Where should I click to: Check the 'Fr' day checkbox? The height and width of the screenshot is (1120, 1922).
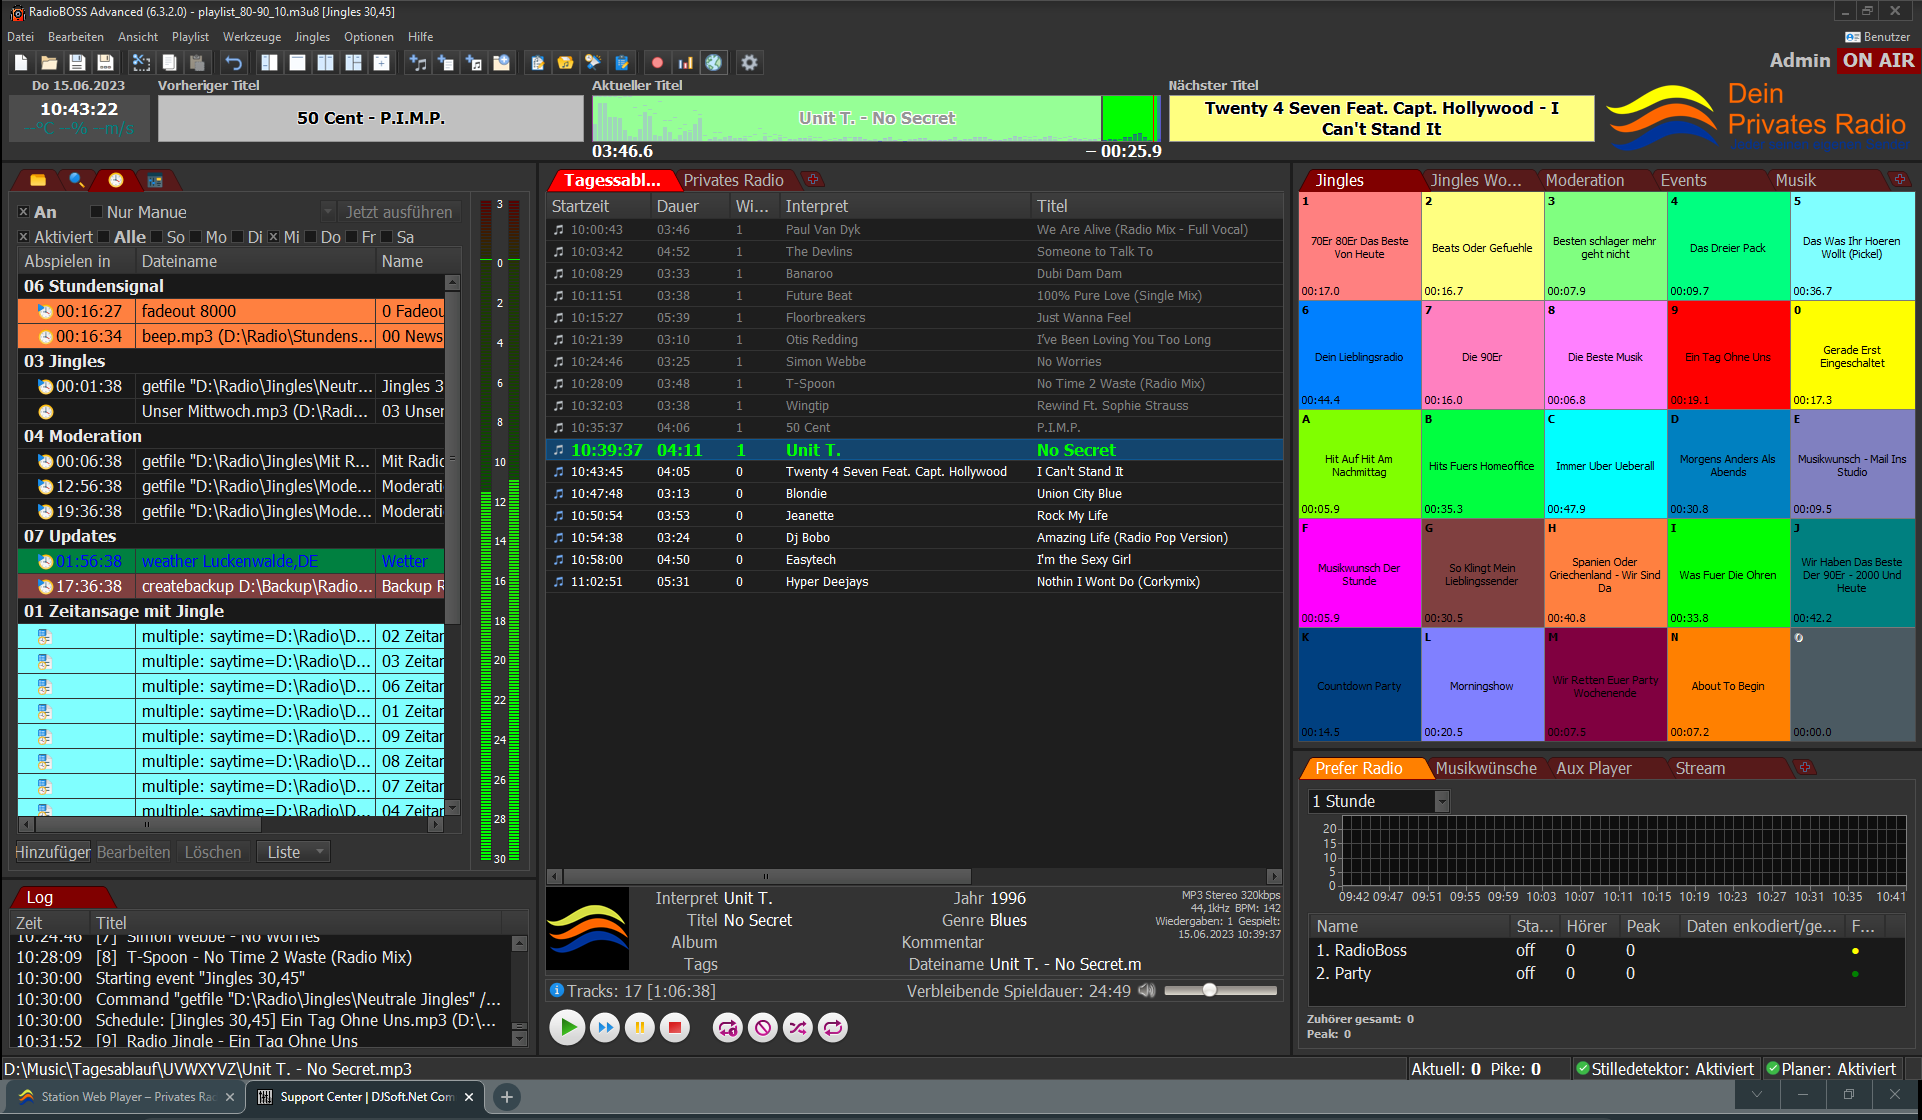[x=351, y=237]
